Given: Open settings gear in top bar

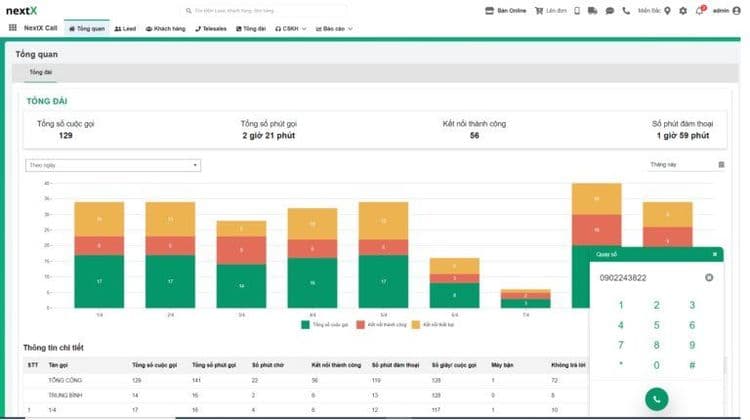Looking at the screenshot, I should pyautogui.click(x=683, y=11).
